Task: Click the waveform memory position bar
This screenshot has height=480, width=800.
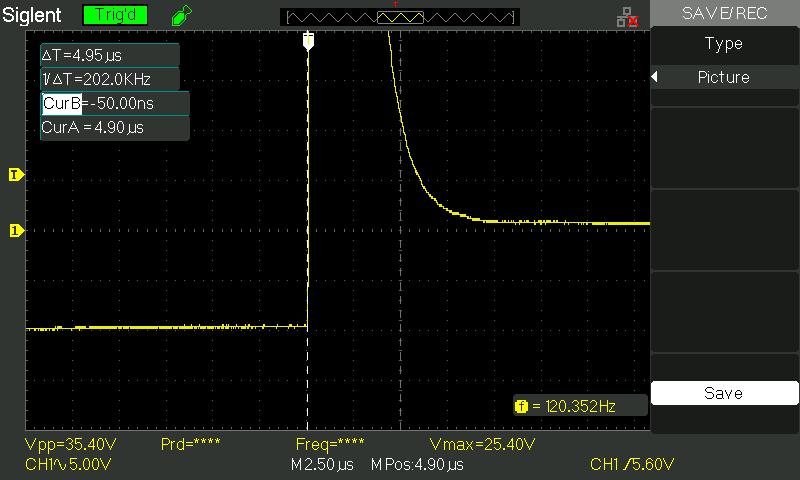Action: [x=400, y=17]
